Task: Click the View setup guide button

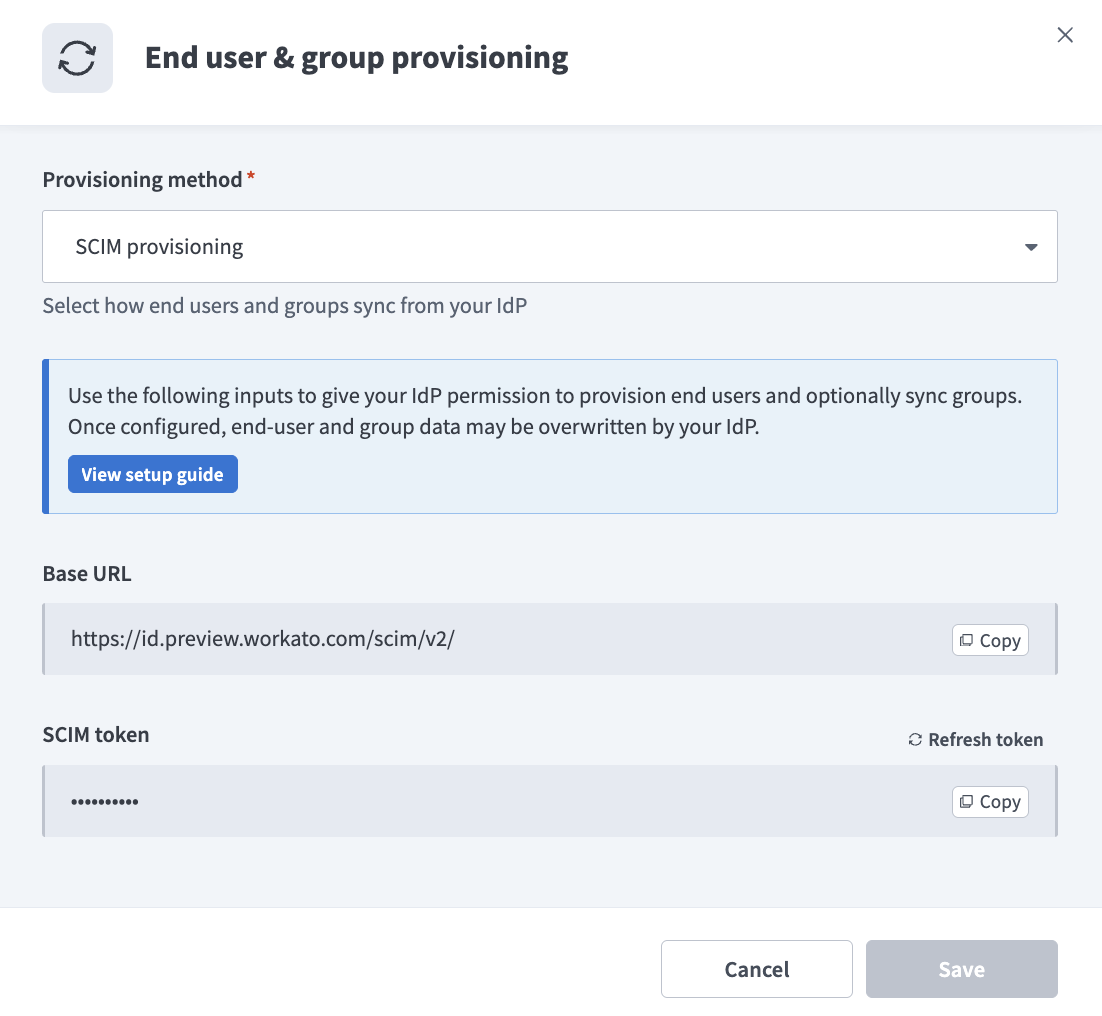Action: point(152,473)
